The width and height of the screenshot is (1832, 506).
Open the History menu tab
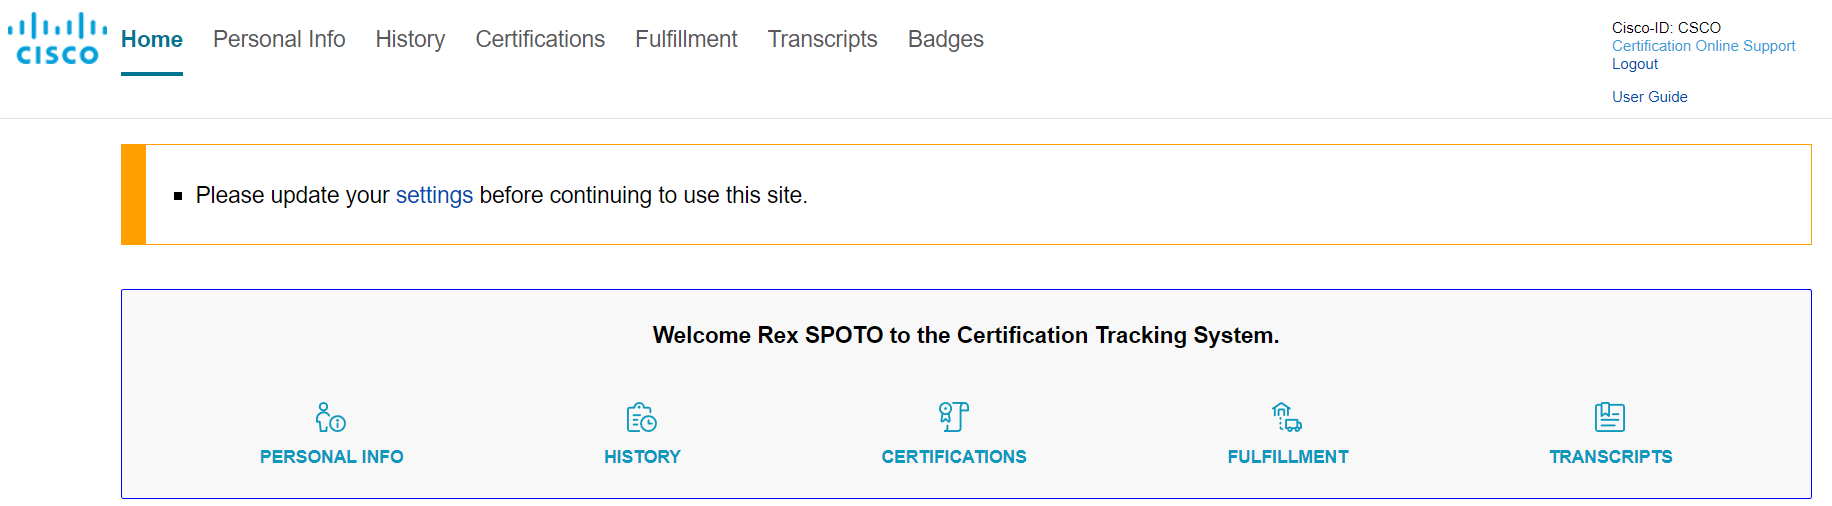pos(410,39)
